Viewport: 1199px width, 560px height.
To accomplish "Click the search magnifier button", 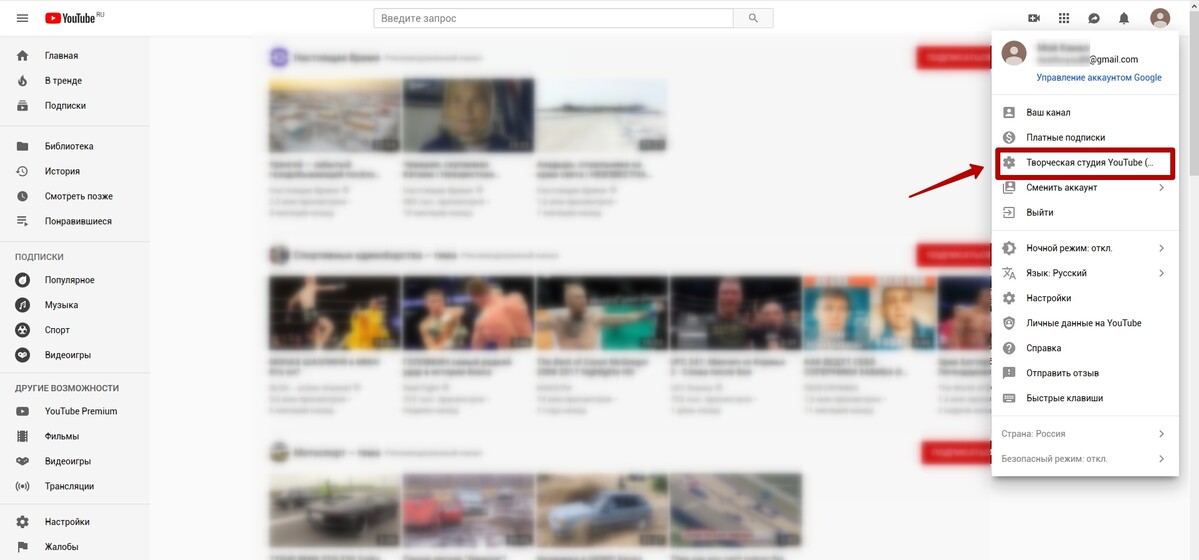I will (x=753, y=18).
